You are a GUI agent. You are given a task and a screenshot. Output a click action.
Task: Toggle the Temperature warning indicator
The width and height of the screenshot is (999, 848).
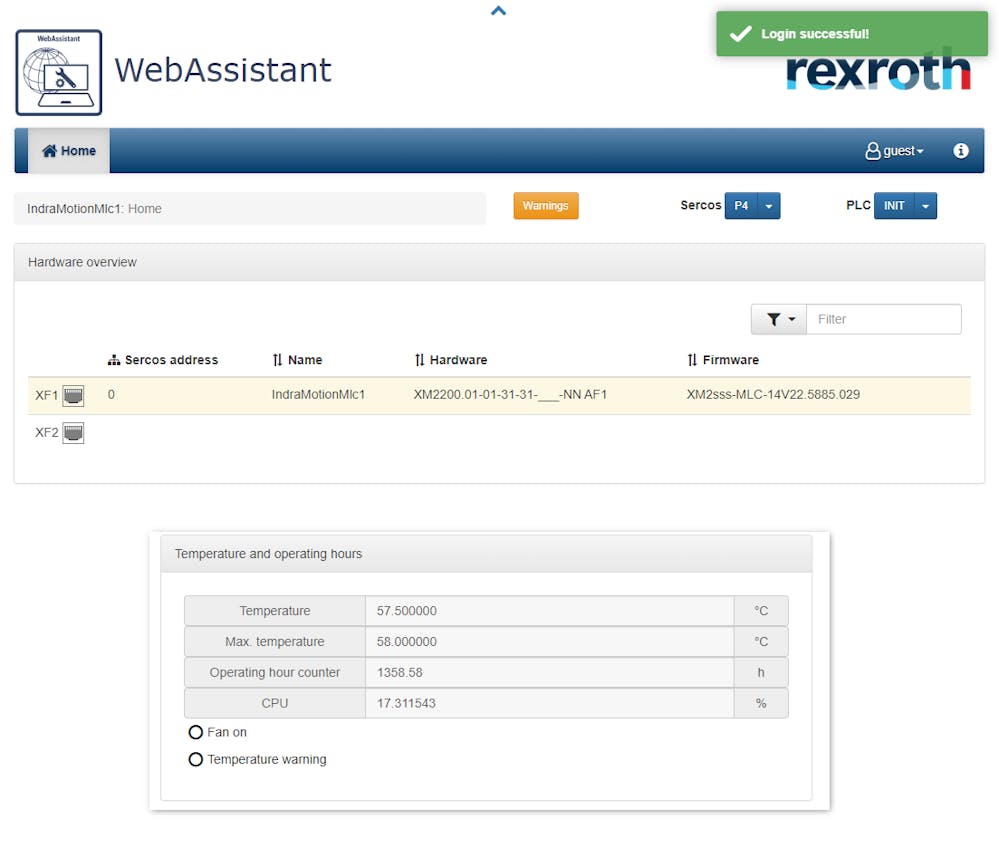[x=196, y=759]
